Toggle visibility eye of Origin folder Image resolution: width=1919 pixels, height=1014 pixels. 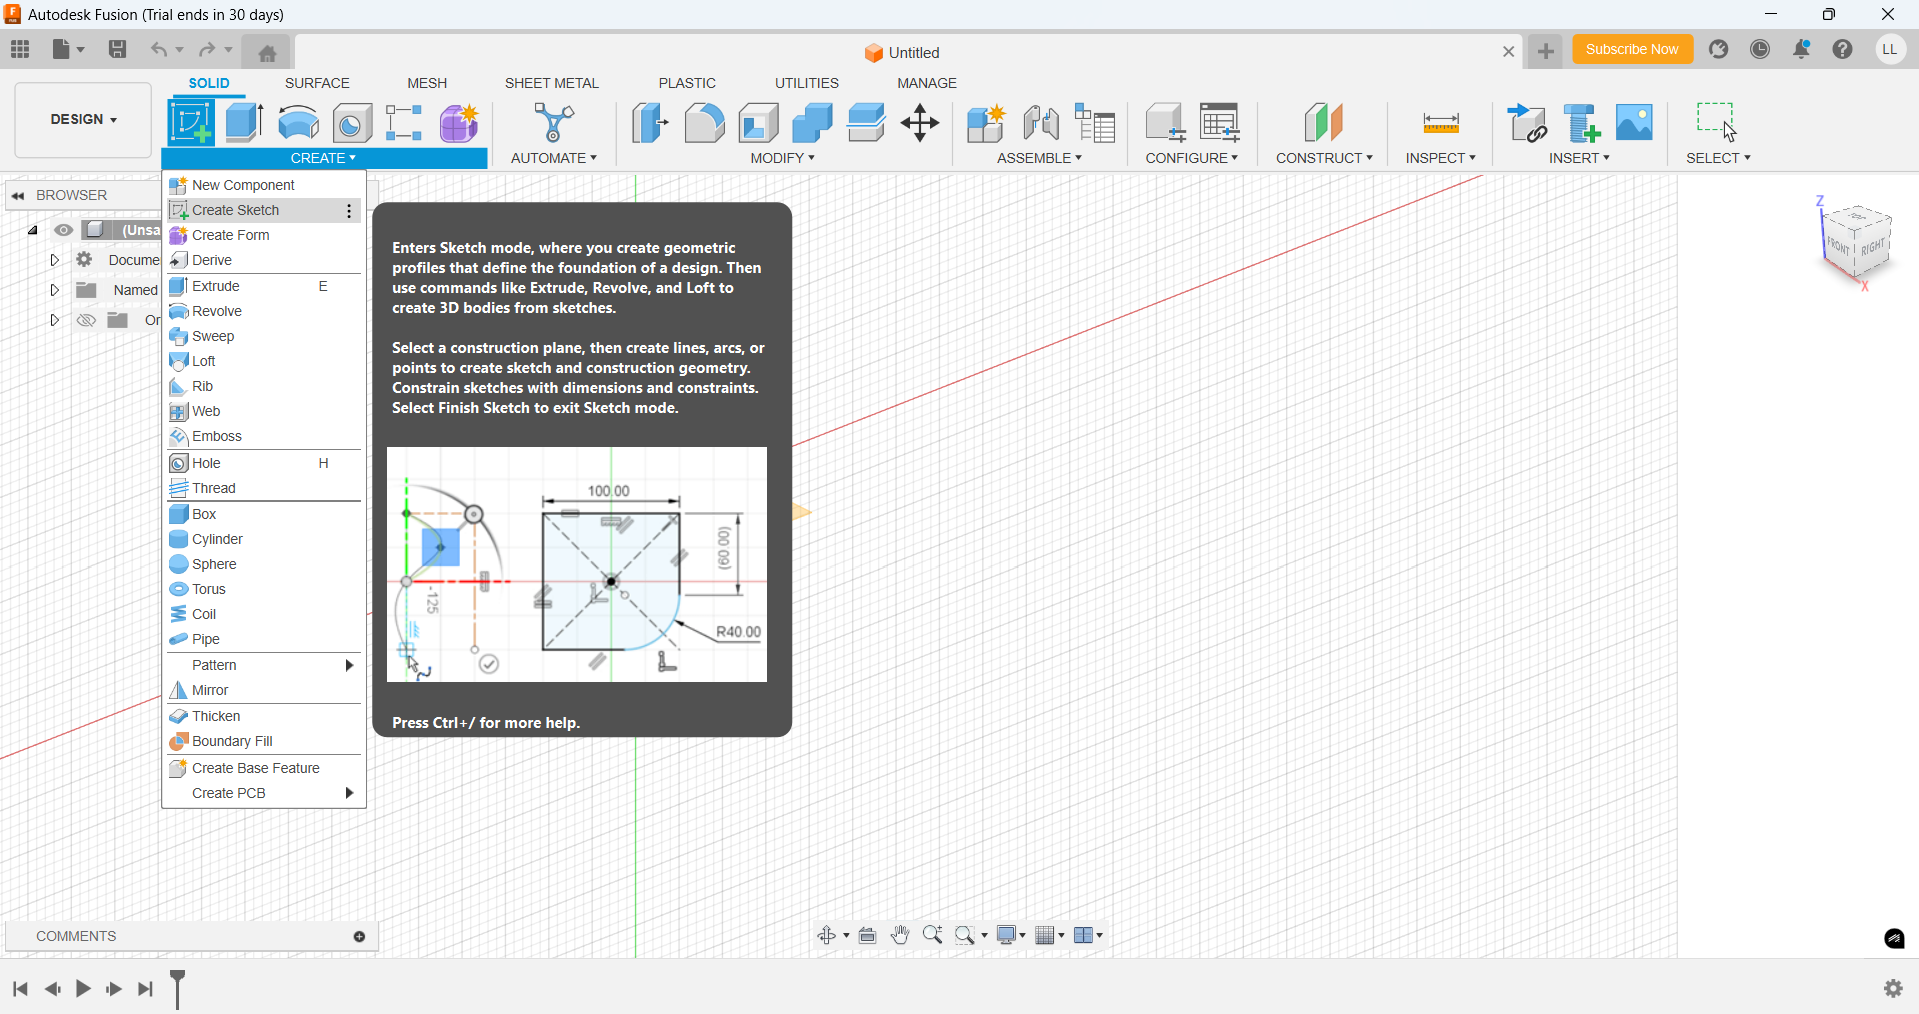pyautogui.click(x=87, y=320)
